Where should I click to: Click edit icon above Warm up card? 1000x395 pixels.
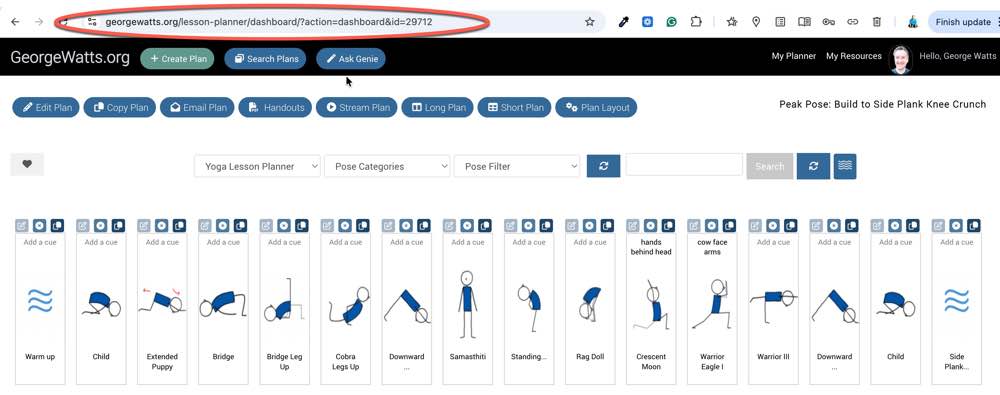22,225
